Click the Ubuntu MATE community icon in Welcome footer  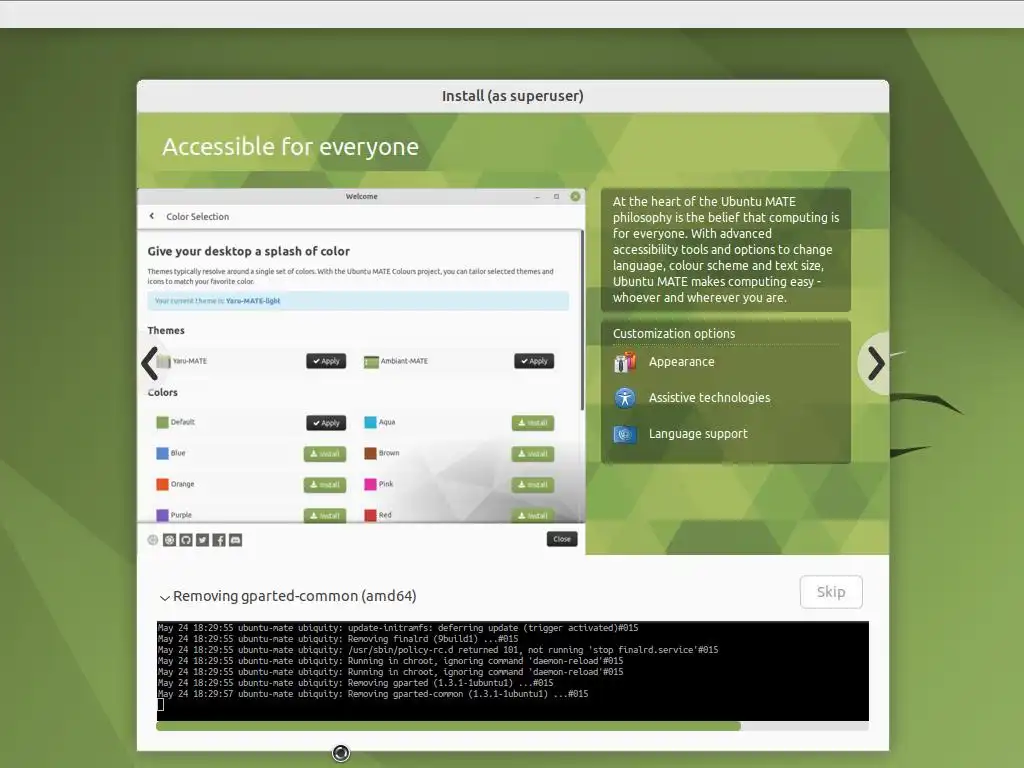[170, 540]
